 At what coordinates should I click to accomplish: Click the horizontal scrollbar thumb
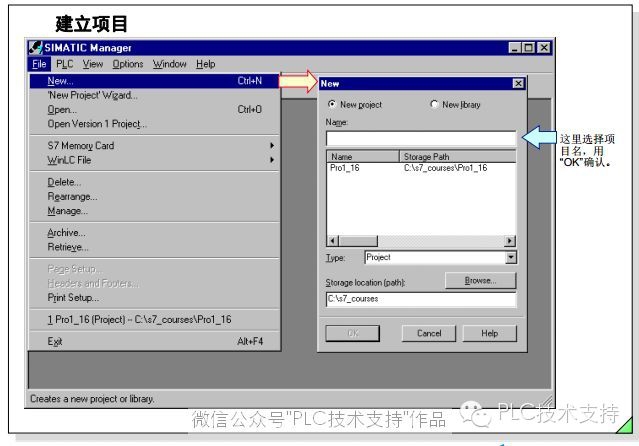pyautogui.click(x=358, y=241)
